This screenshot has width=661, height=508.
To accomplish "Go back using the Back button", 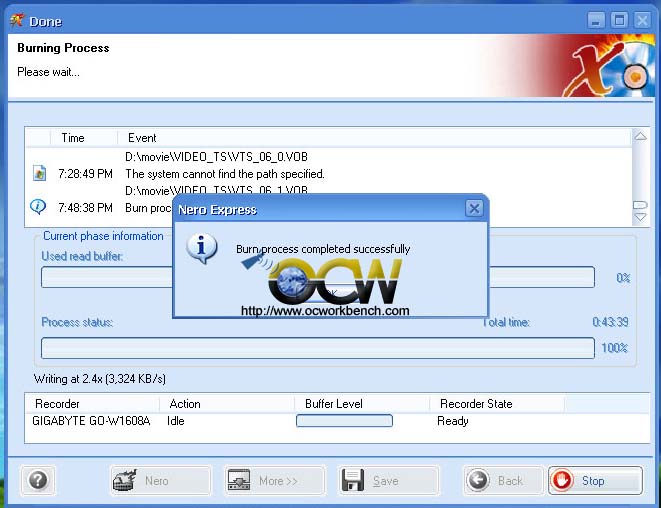I will (x=503, y=480).
